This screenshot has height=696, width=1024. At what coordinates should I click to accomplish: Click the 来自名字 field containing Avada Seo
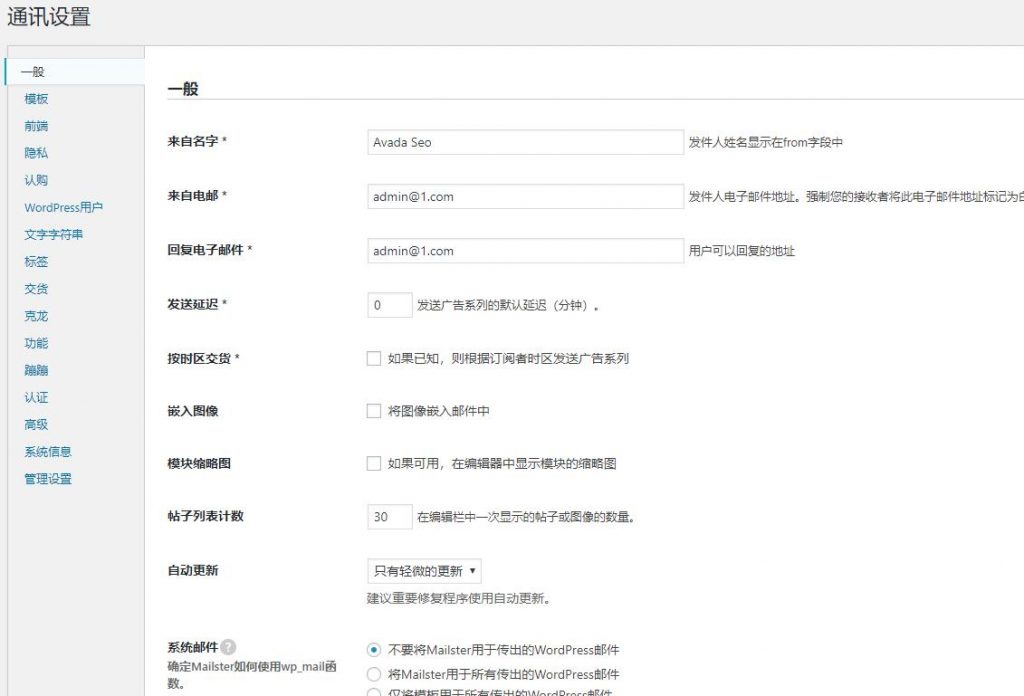tap(526, 142)
